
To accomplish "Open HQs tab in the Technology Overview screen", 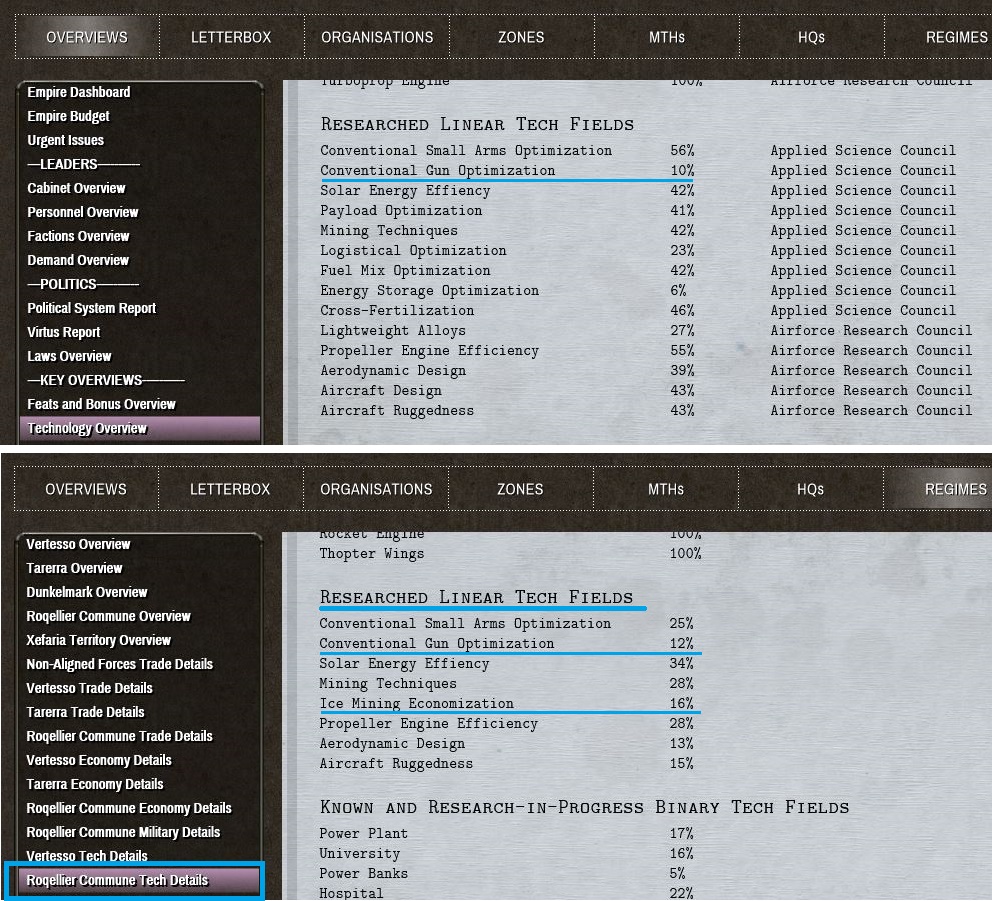I will (811, 37).
